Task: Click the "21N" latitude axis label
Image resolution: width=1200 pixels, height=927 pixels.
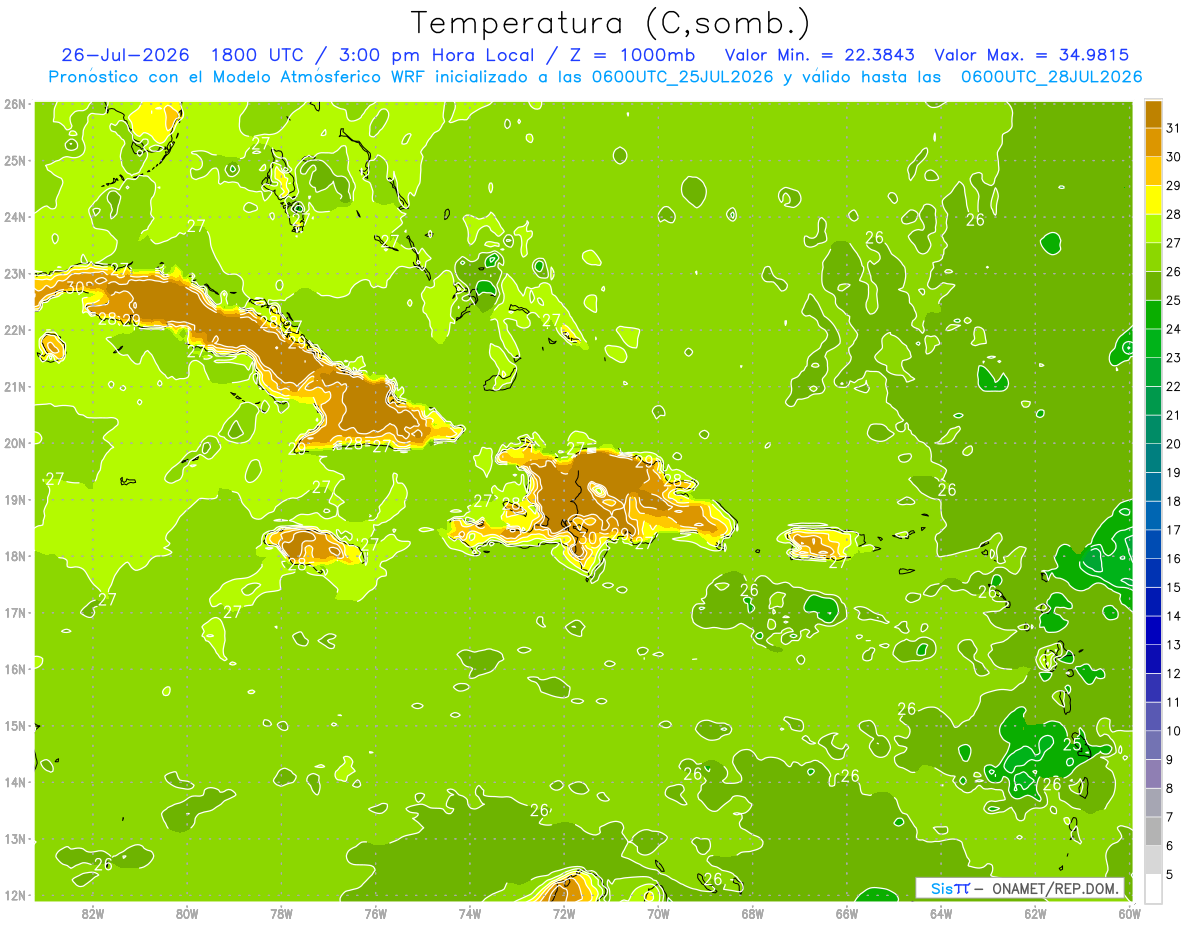Action: (14, 386)
